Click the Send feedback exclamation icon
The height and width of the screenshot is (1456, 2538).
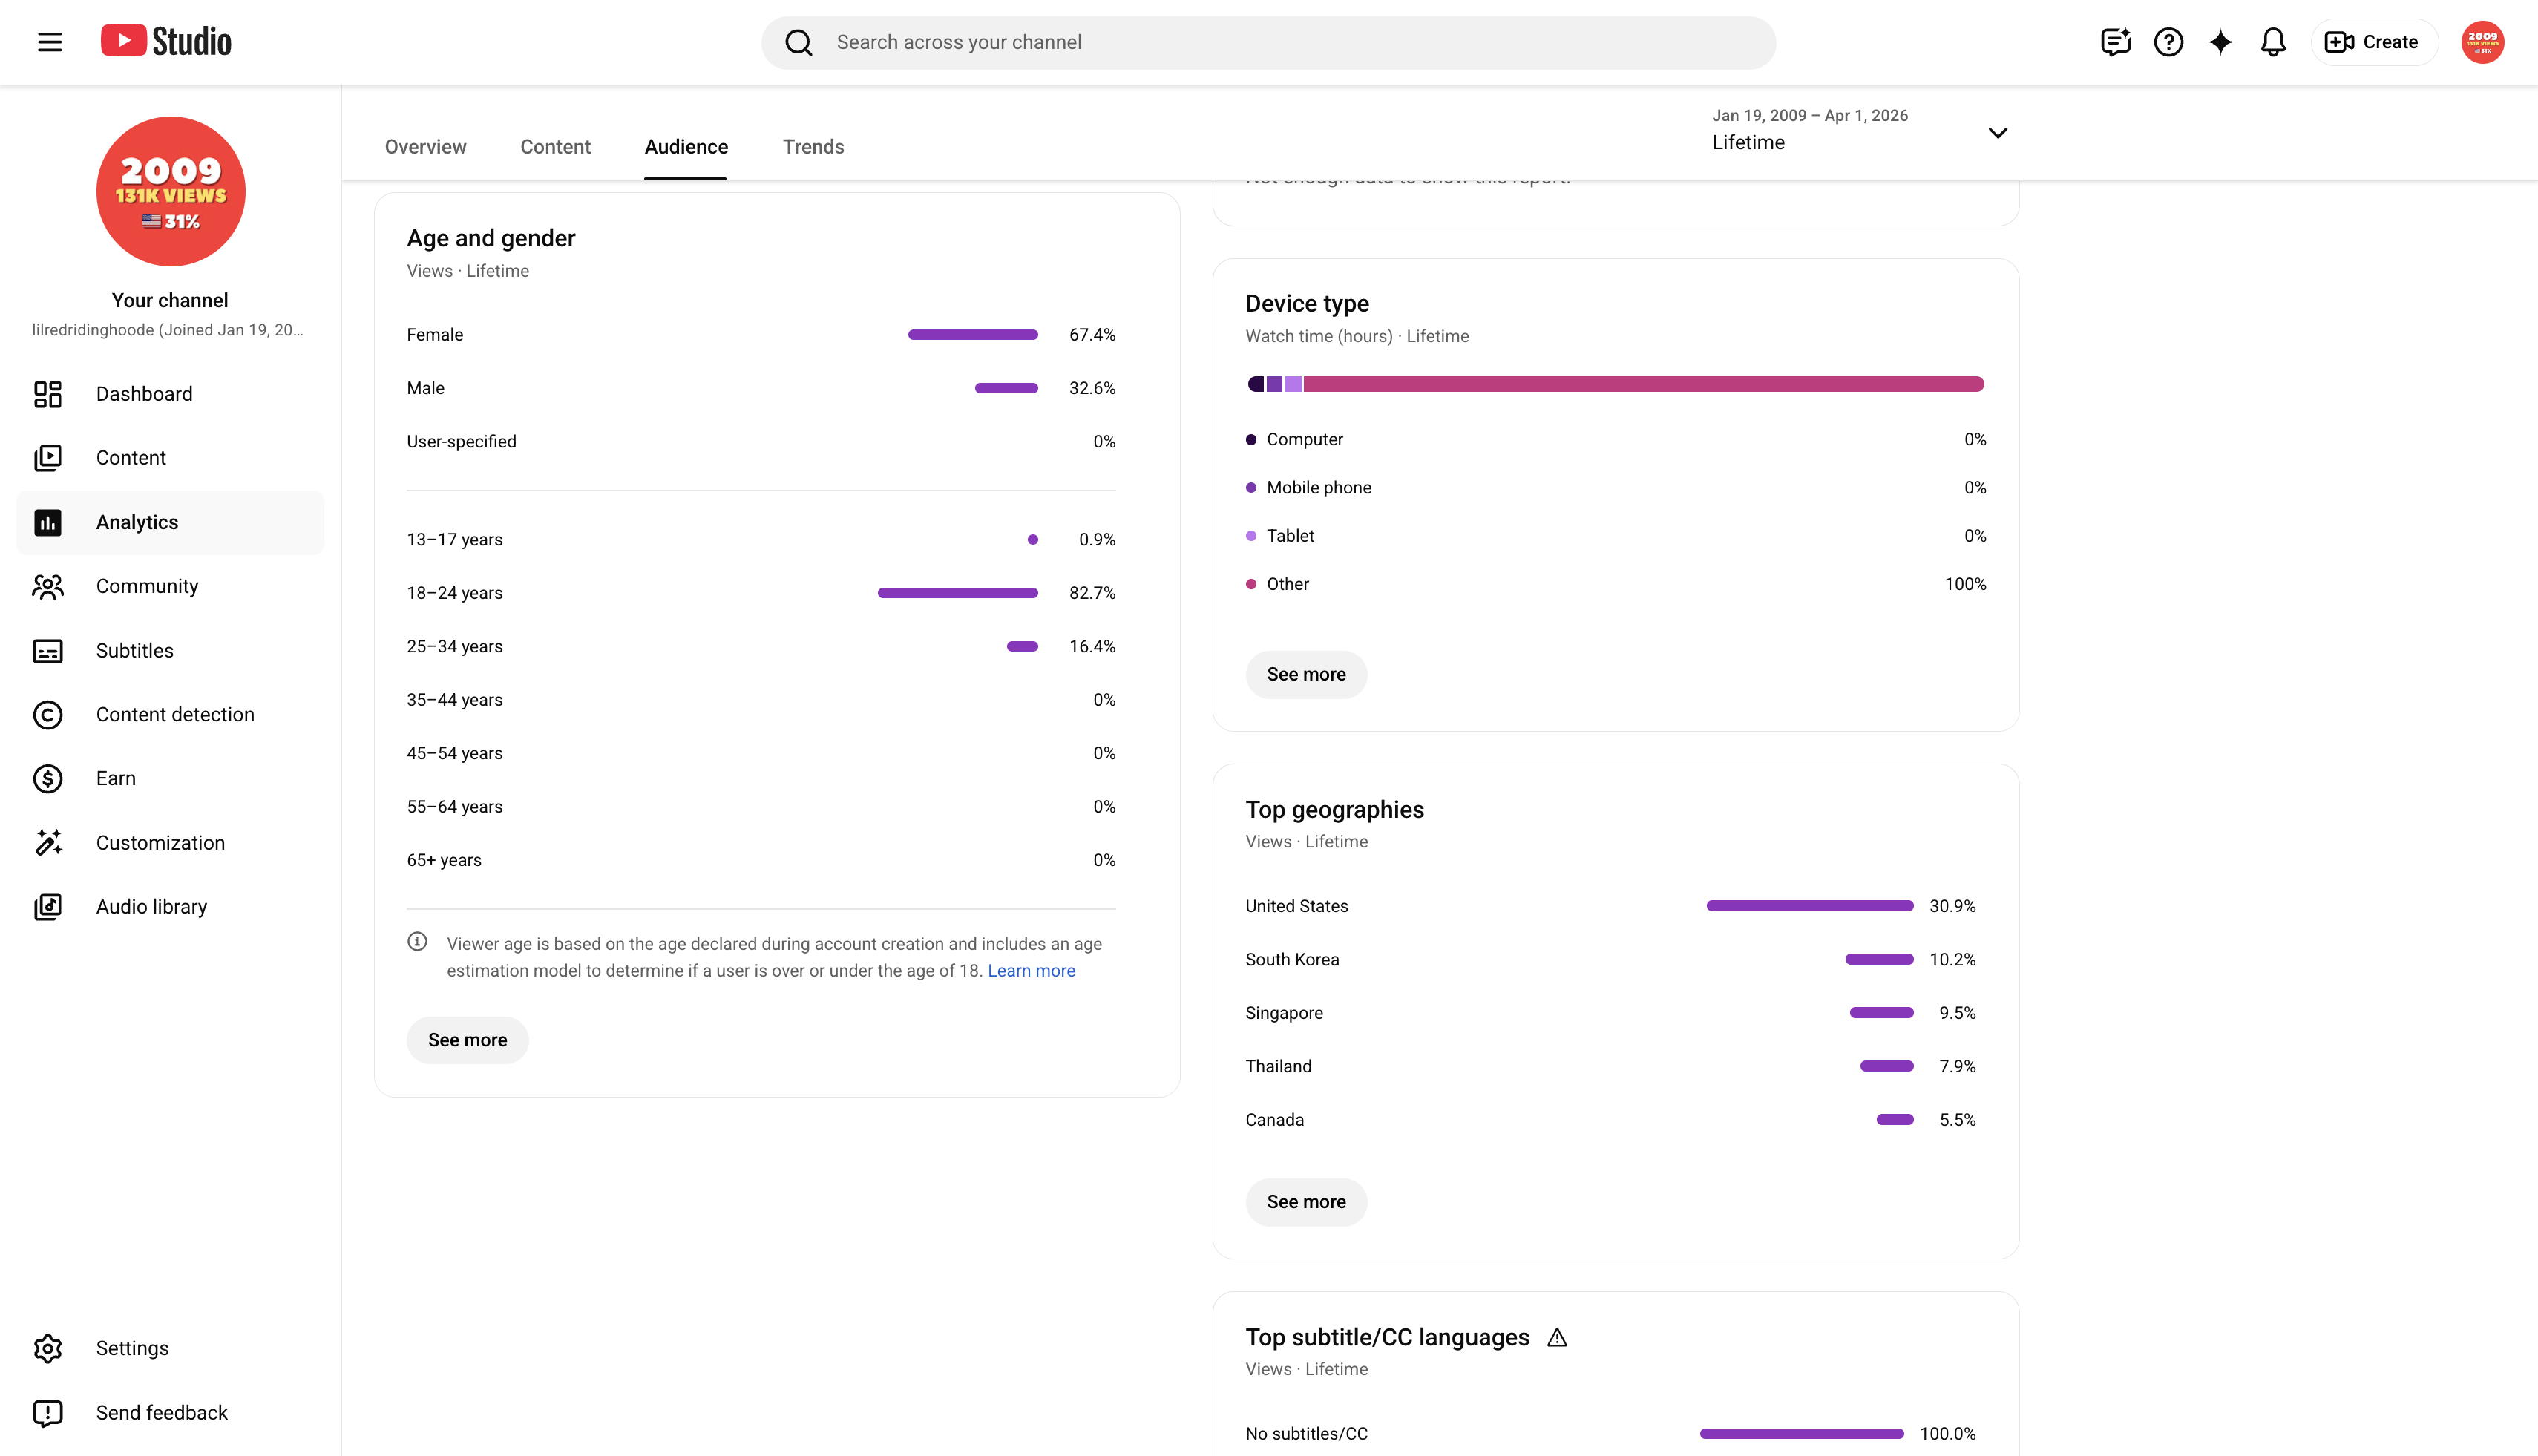pyautogui.click(x=48, y=1413)
